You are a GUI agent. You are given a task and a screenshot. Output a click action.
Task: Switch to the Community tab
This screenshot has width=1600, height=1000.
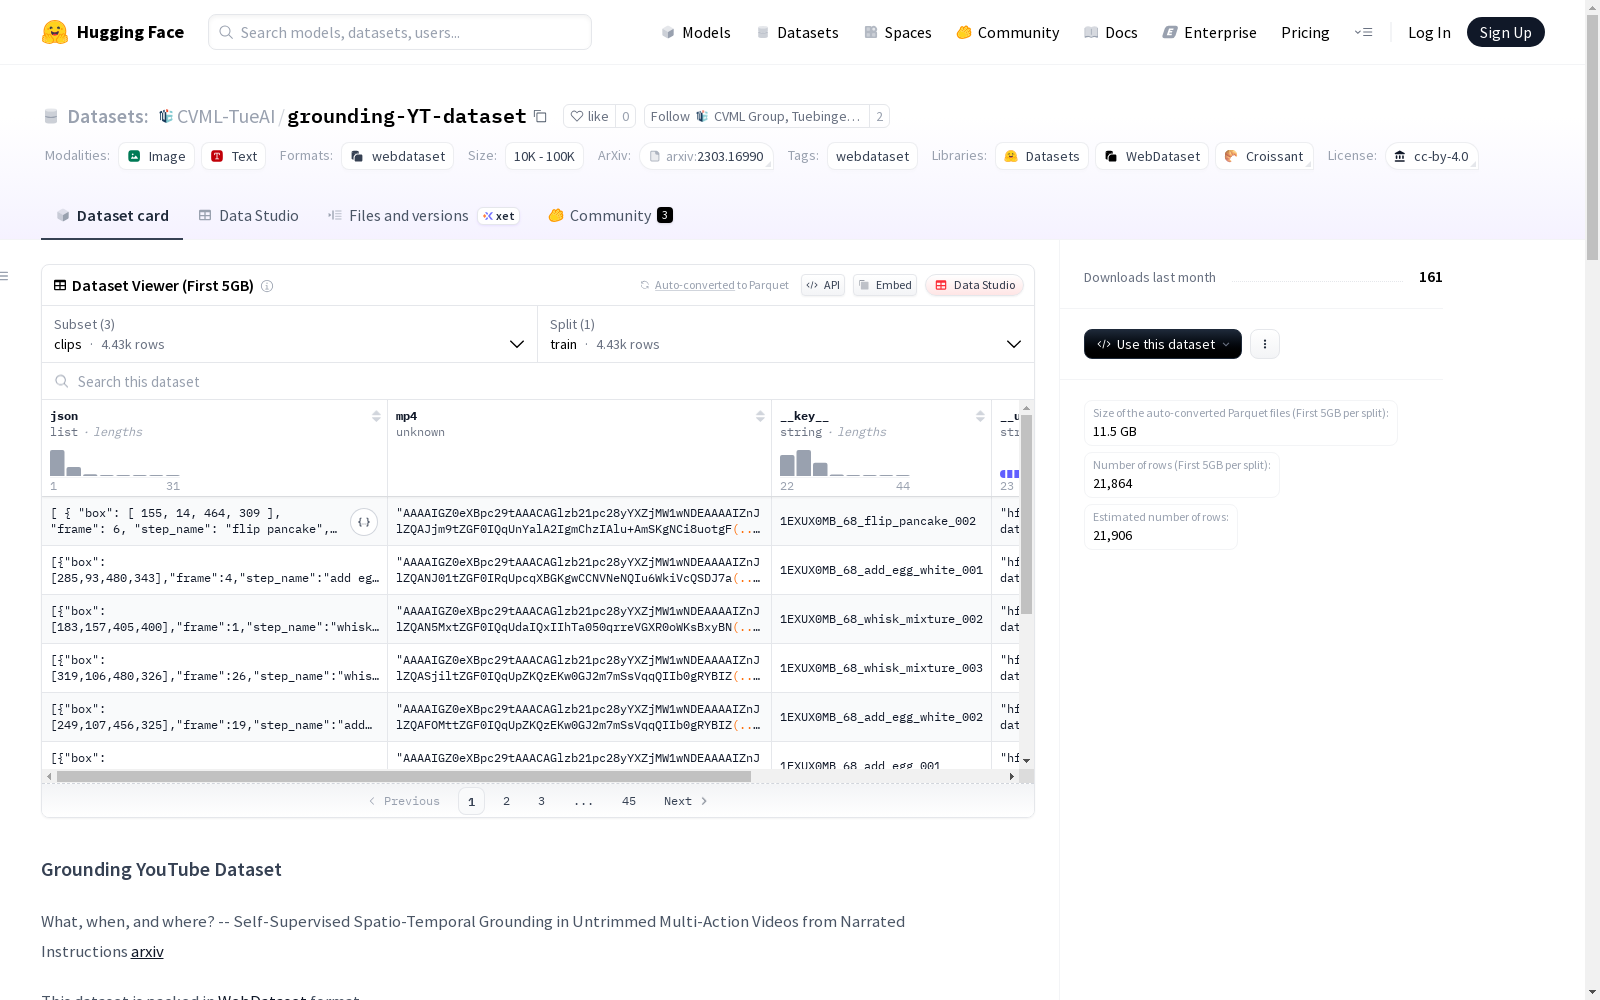pos(610,216)
